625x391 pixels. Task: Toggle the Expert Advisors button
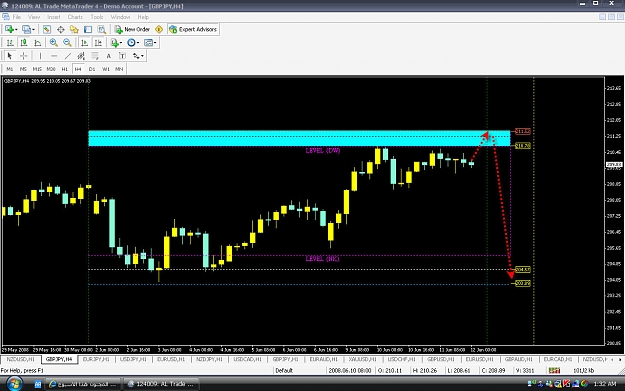(x=193, y=29)
